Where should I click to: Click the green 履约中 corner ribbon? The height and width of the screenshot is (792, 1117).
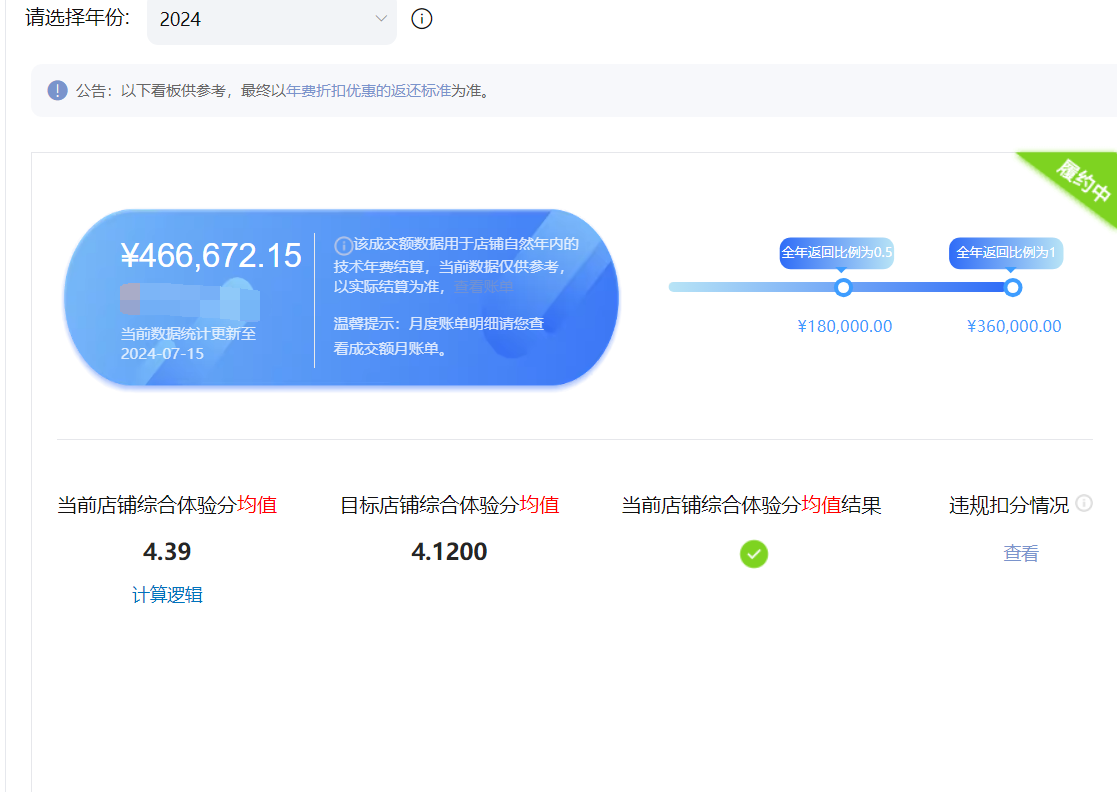pyautogui.click(x=1078, y=182)
